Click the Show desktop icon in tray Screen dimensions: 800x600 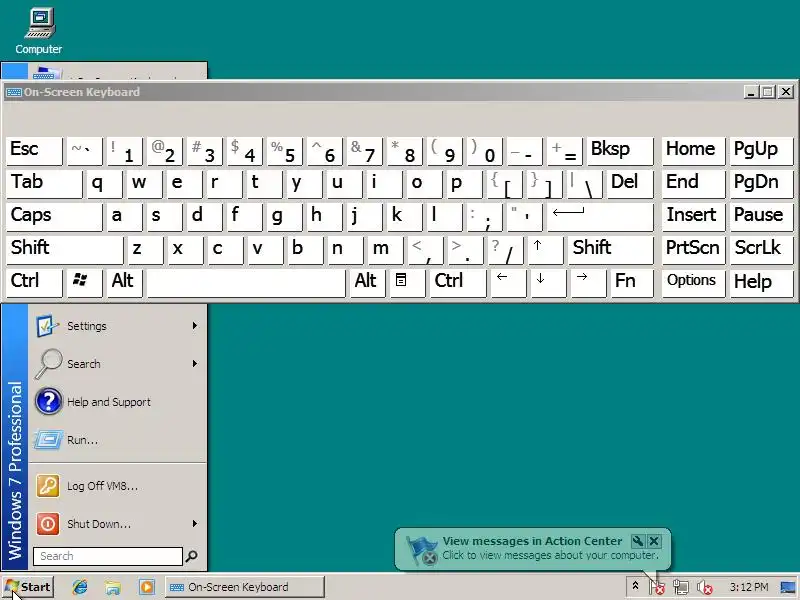pos(789,587)
